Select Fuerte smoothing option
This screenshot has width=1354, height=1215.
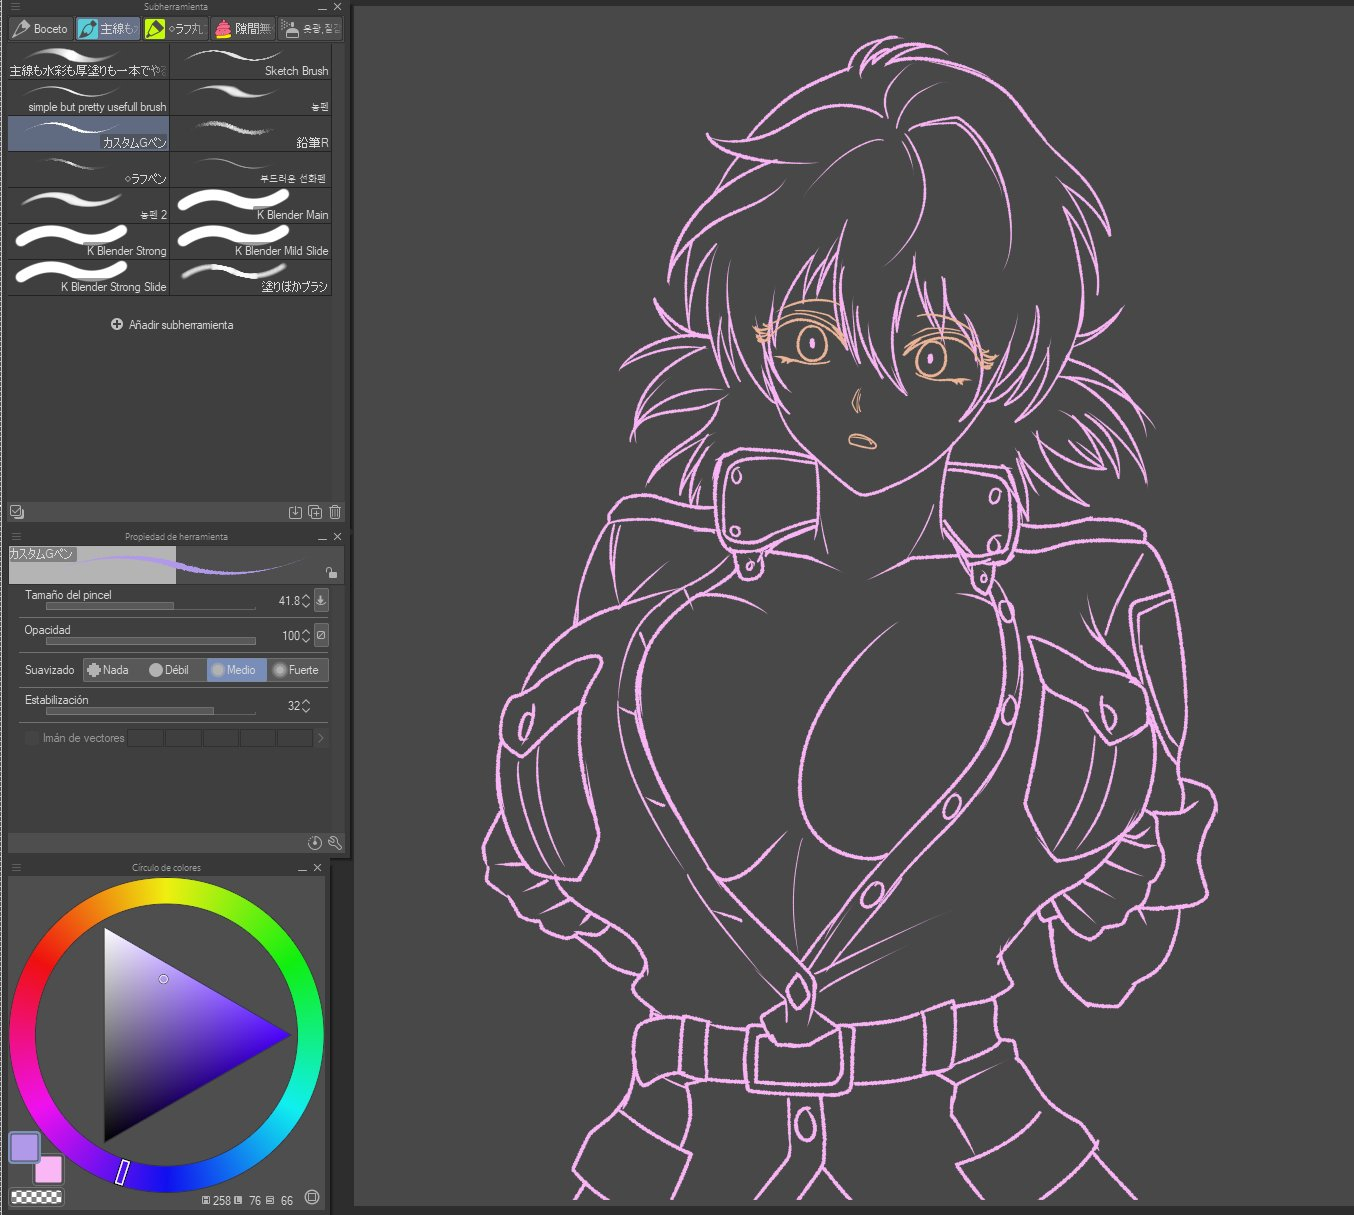(297, 670)
